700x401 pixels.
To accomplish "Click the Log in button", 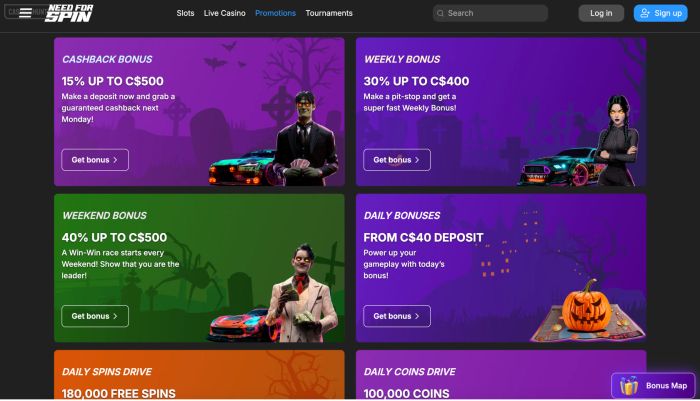I will [x=601, y=13].
